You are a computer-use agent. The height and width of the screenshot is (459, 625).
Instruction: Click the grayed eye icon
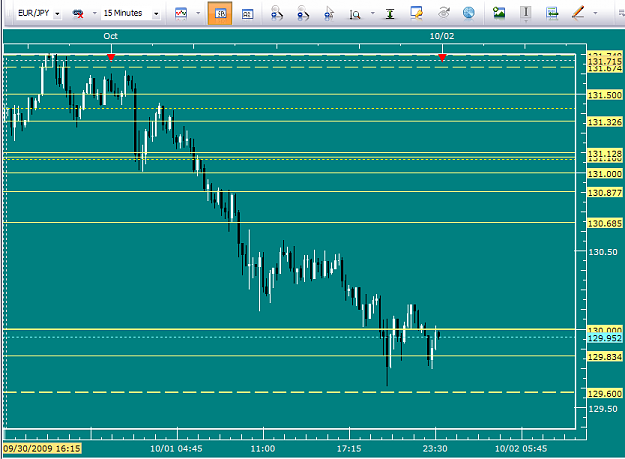pos(444,13)
